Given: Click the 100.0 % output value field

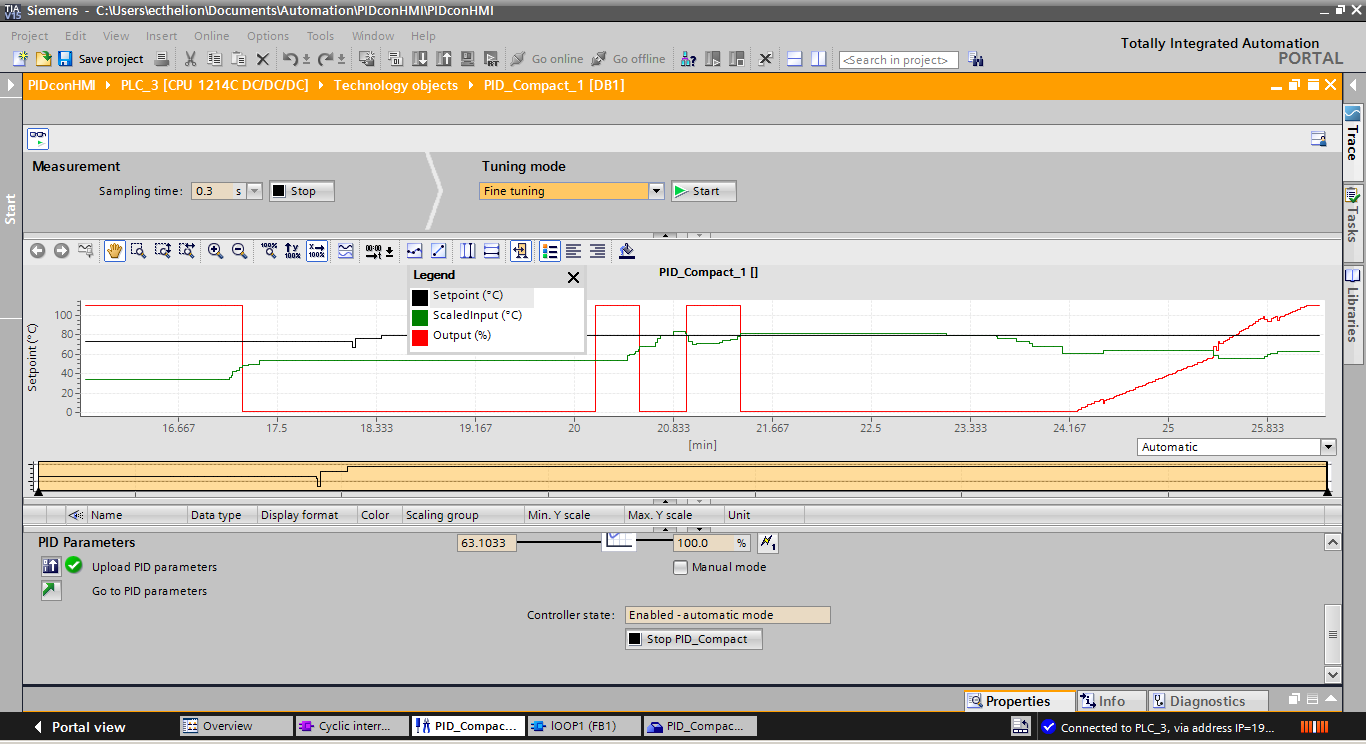Looking at the screenshot, I should pyautogui.click(x=712, y=543).
